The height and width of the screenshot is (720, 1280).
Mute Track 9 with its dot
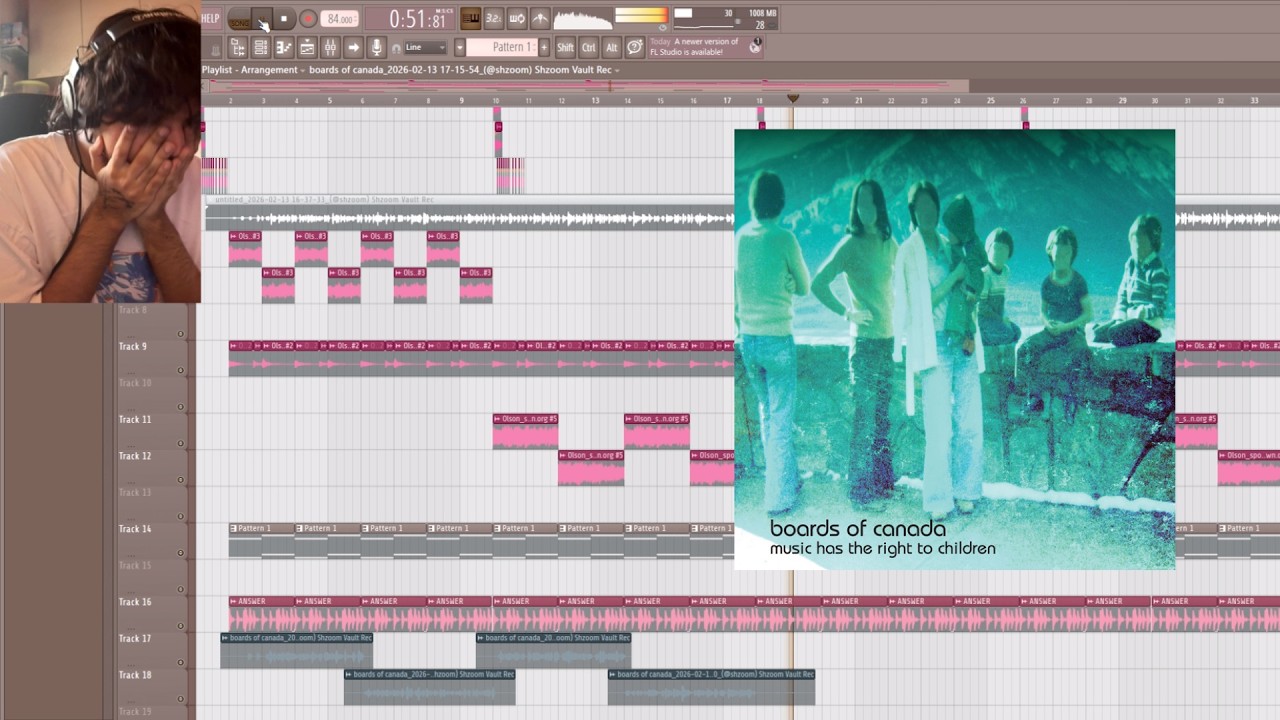coord(180,371)
